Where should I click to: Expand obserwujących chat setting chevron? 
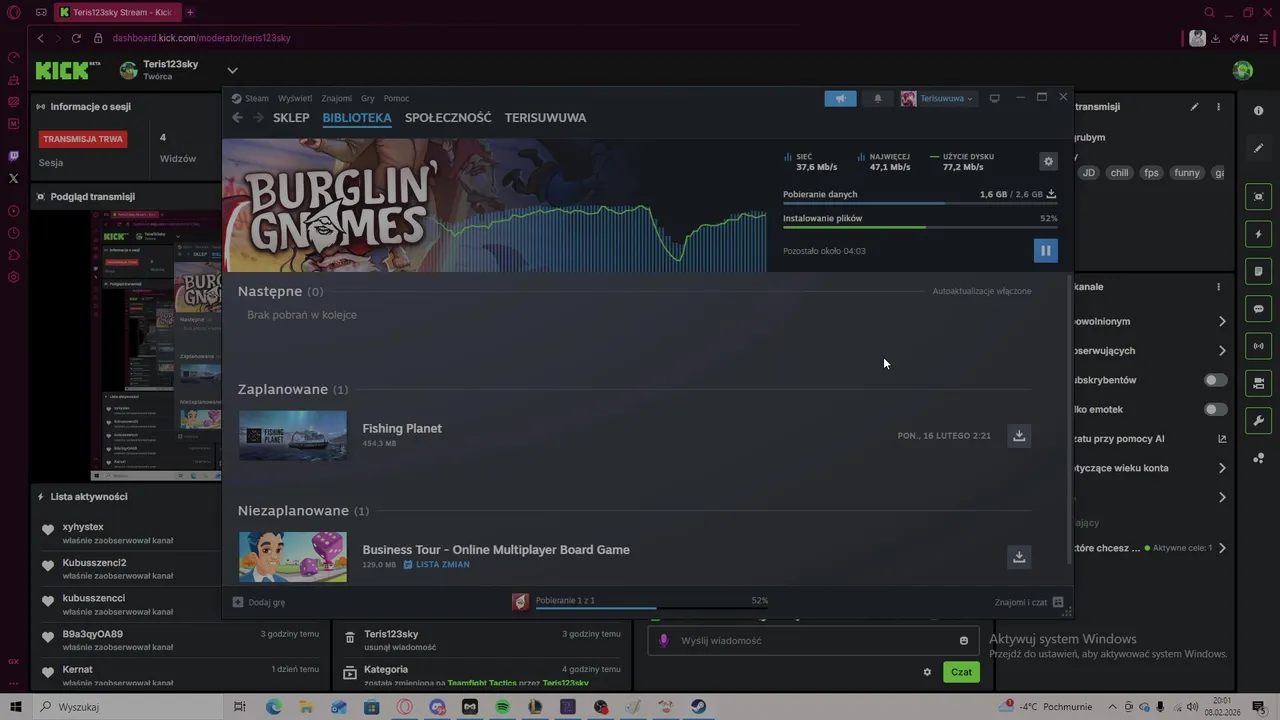point(1222,351)
